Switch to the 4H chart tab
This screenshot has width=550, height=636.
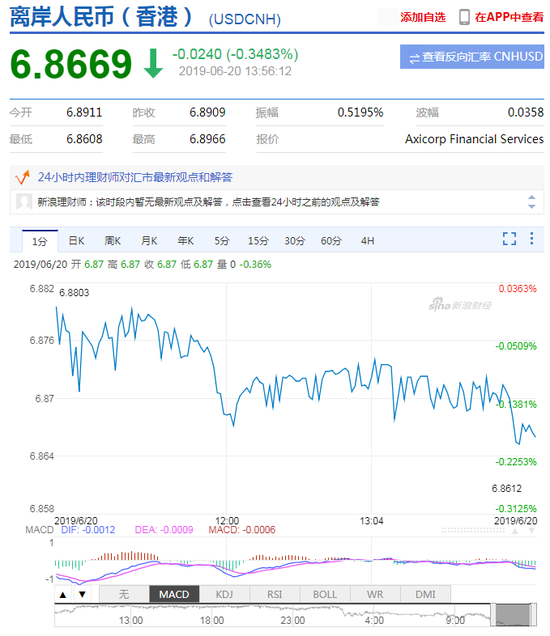coord(367,241)
